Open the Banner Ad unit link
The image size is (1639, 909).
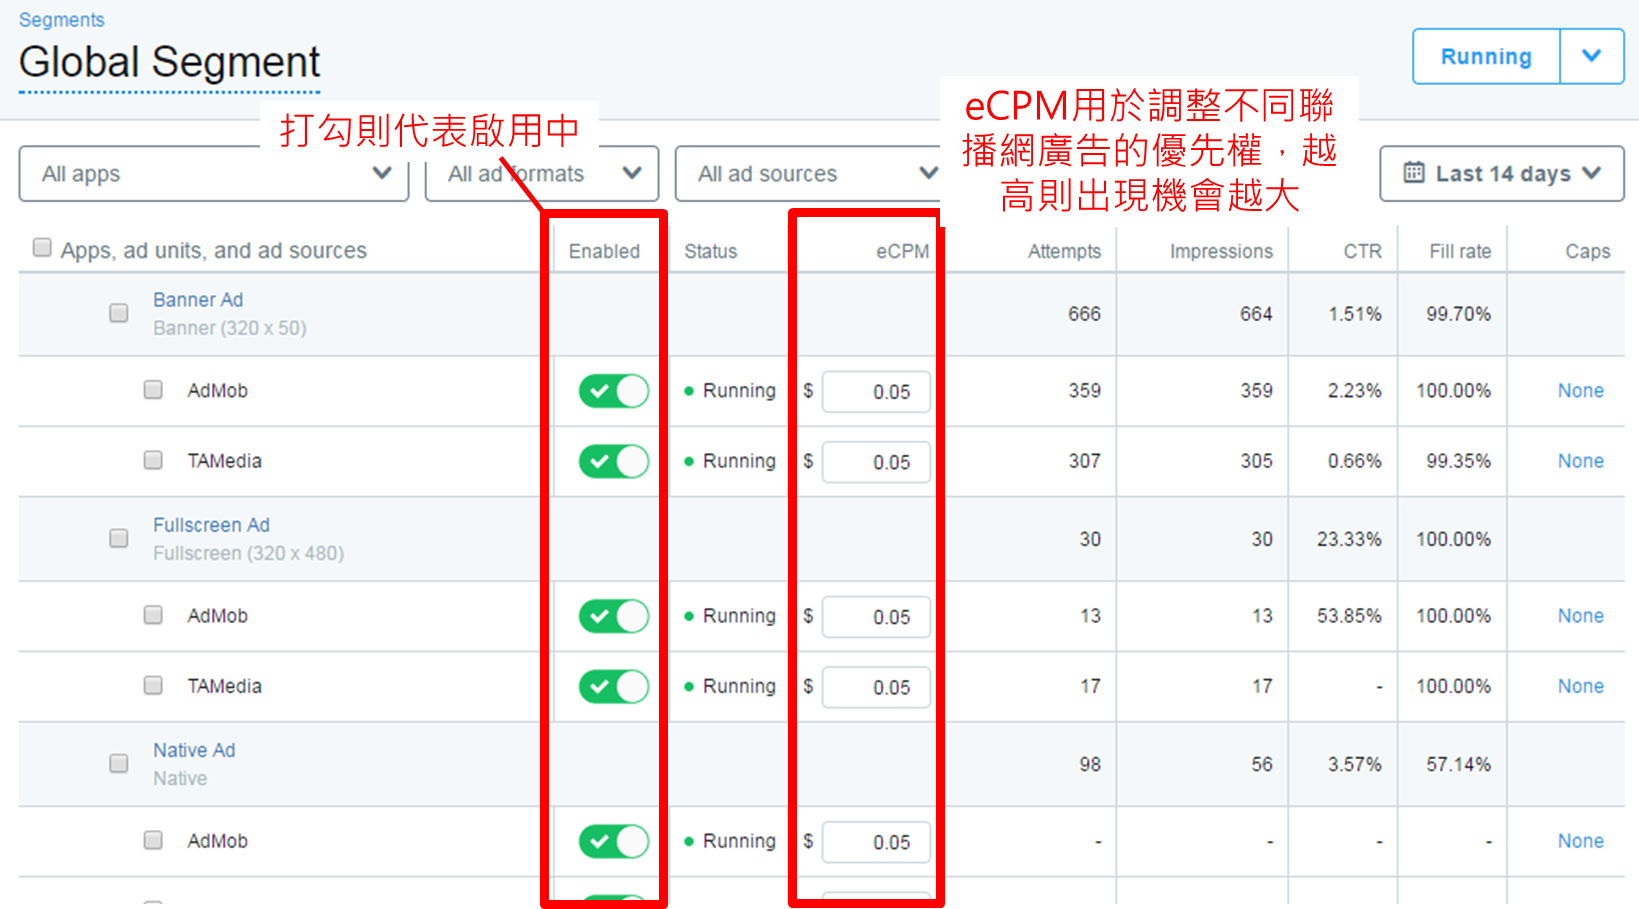[198, 300]
